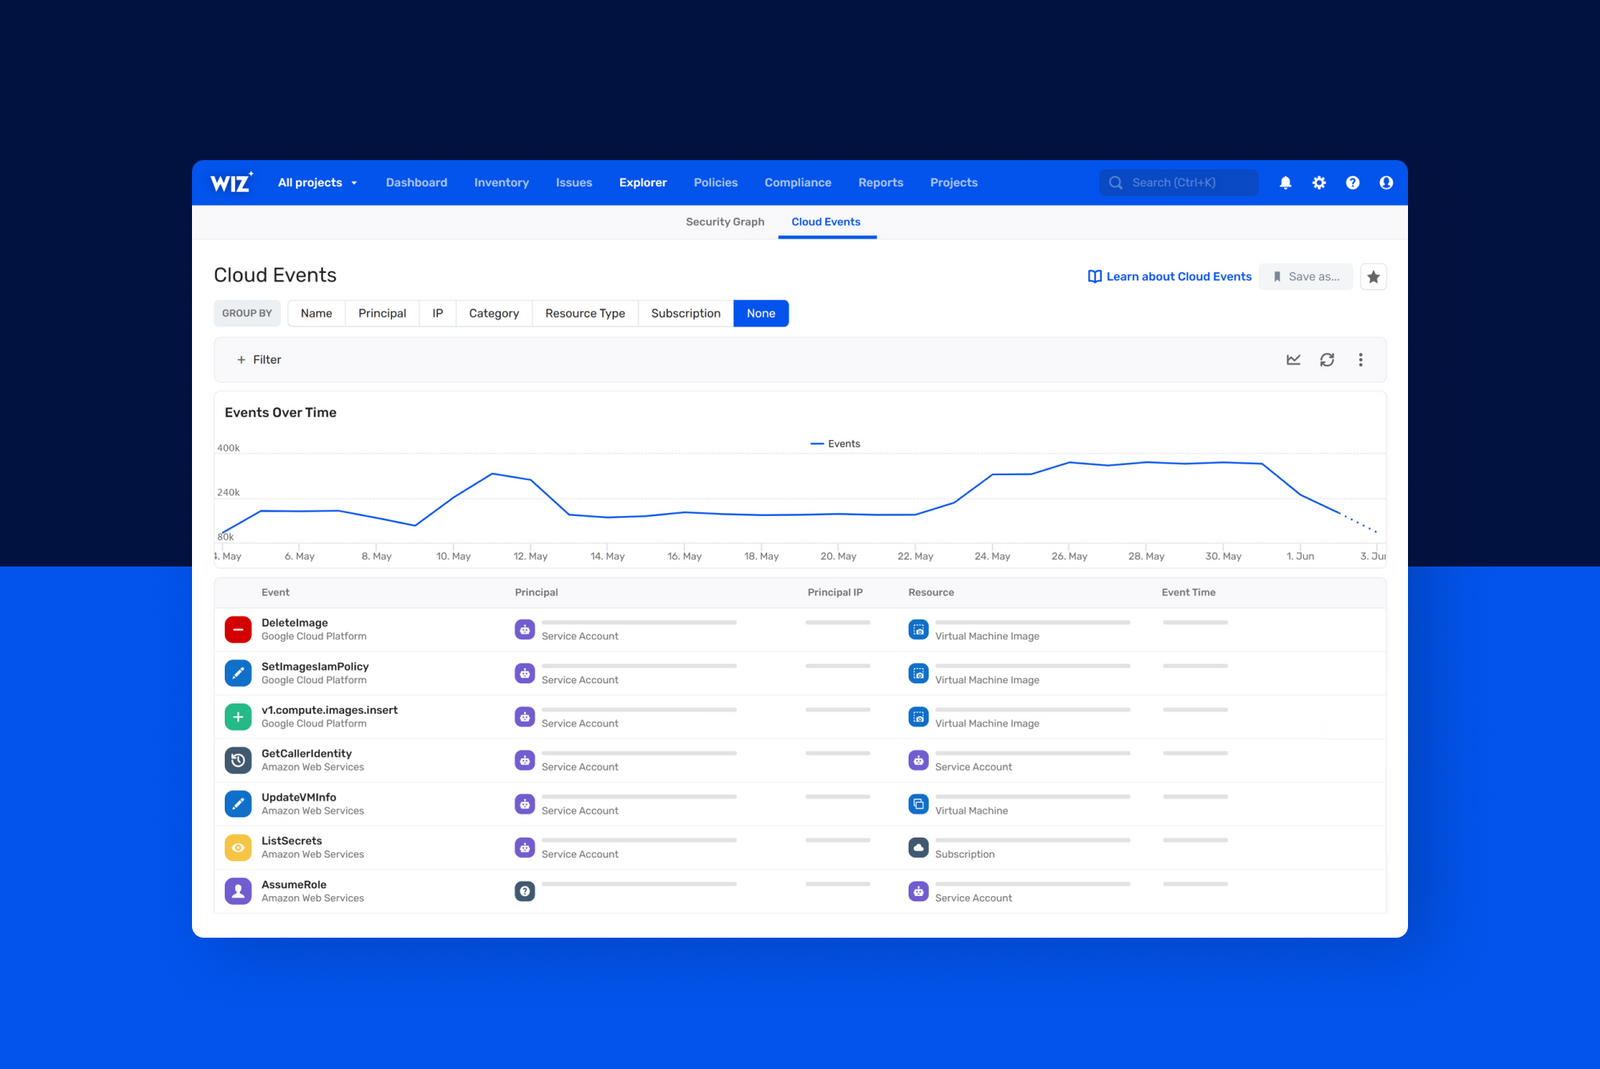Open notifications via the bell icon
This screenshot has height=1069, width=1600.
pos(1285,182)
